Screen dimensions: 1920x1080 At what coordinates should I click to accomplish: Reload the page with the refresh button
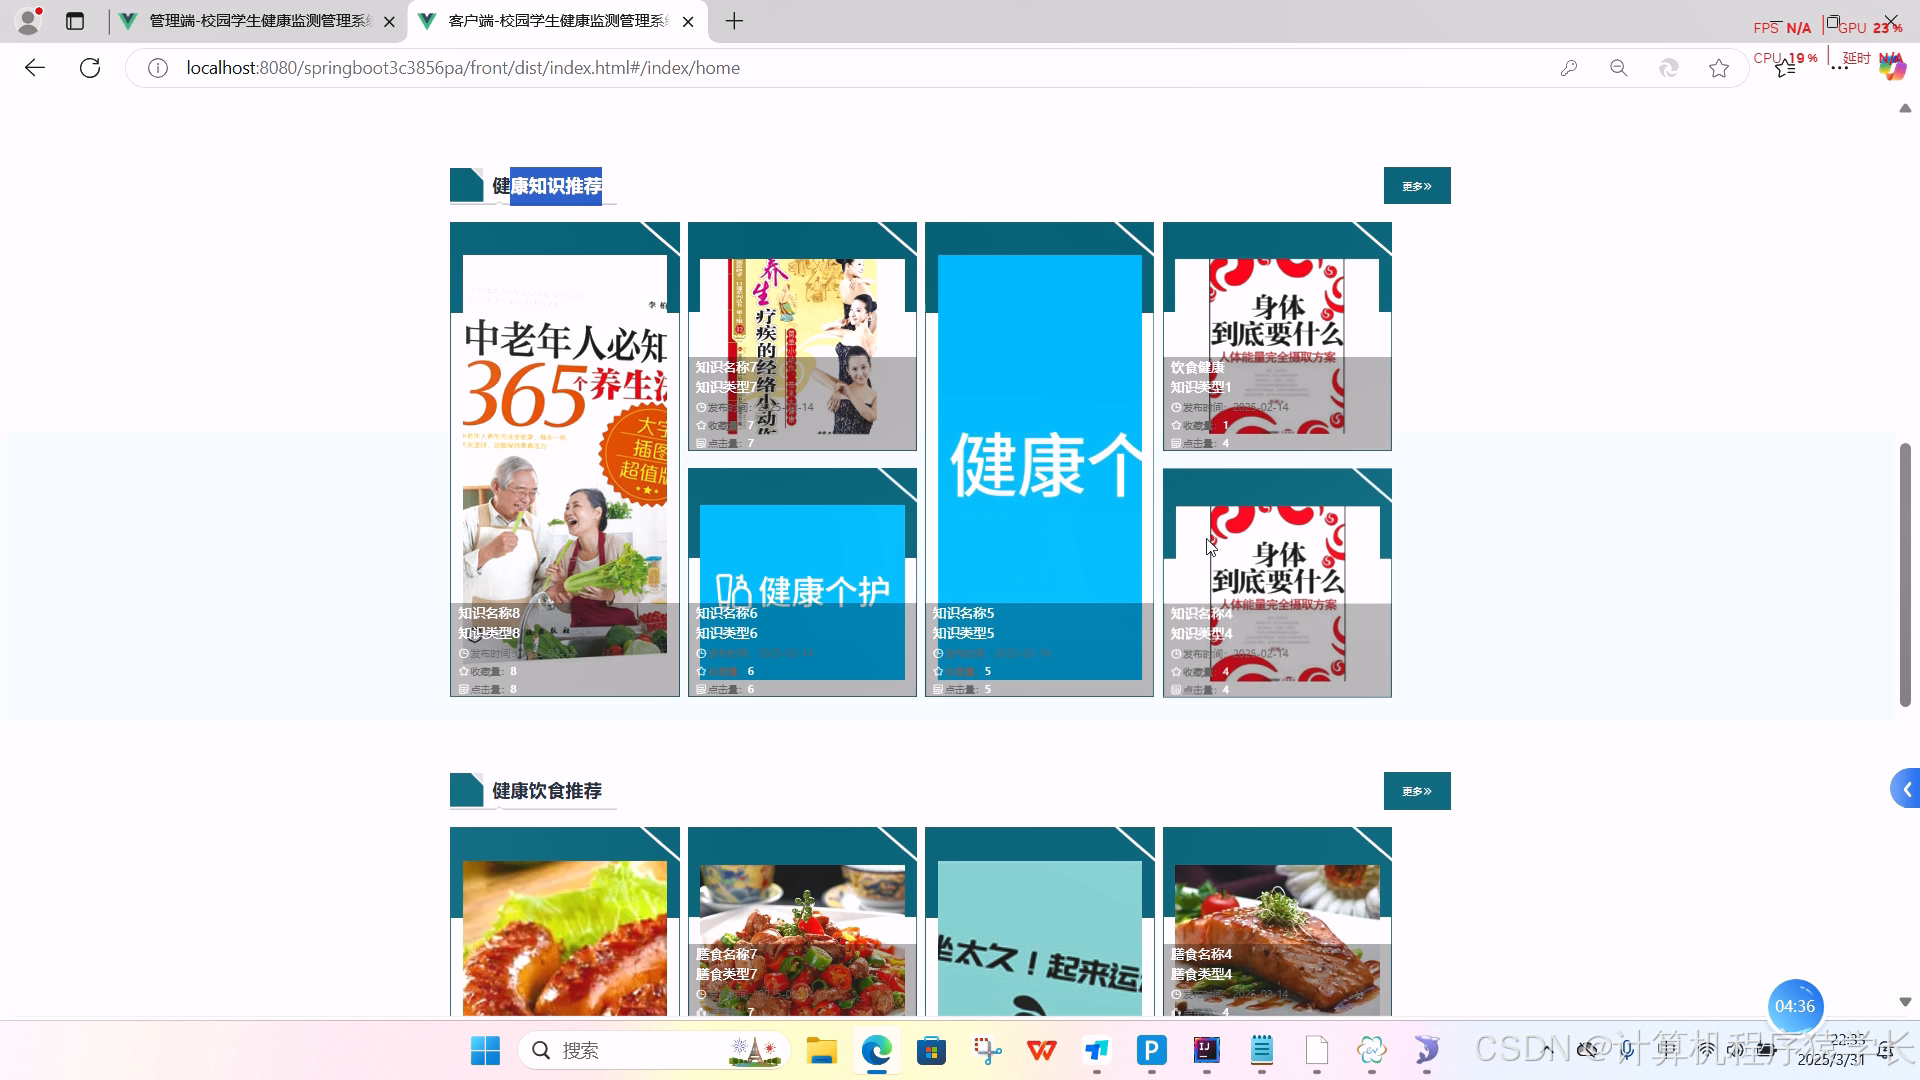coord(90,68)
